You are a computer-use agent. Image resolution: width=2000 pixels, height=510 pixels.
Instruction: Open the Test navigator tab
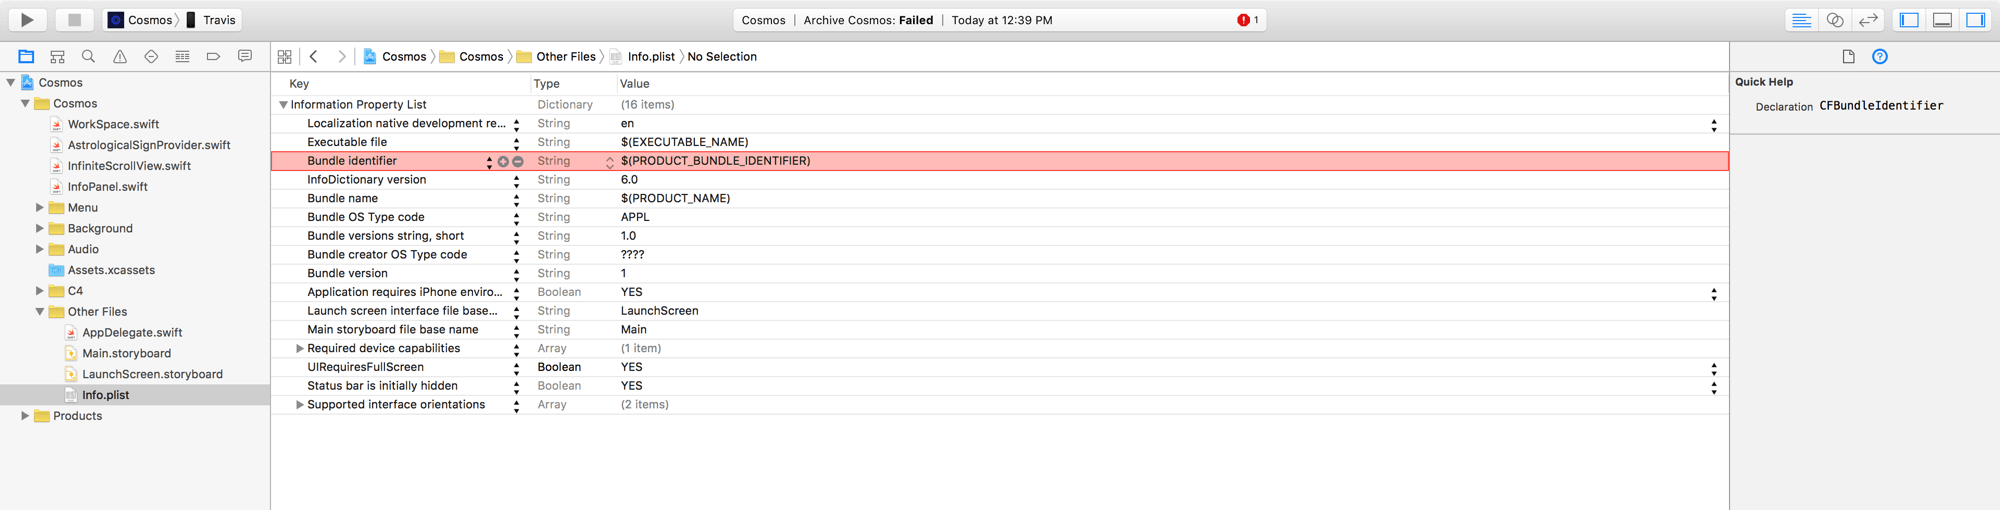click(151, 57)
